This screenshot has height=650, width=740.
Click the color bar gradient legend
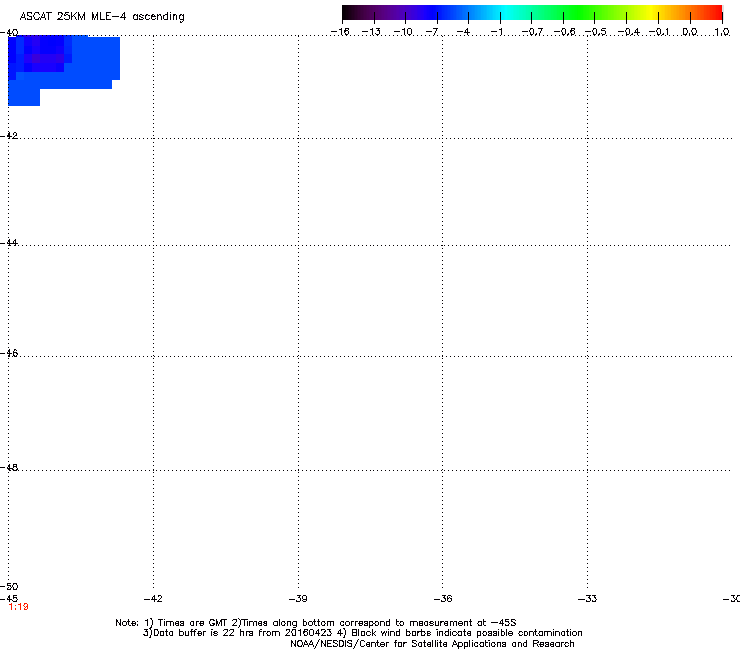click(x=532, y=13)
